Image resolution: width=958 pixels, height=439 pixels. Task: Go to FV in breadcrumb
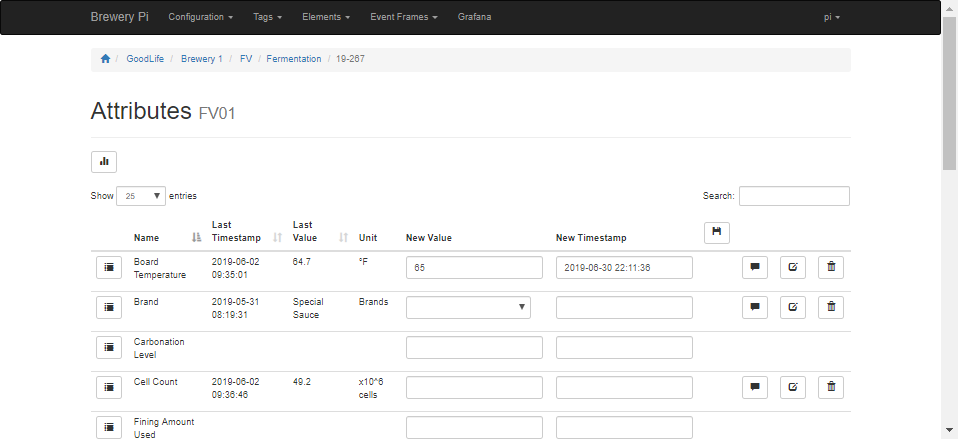coord(246,59)
